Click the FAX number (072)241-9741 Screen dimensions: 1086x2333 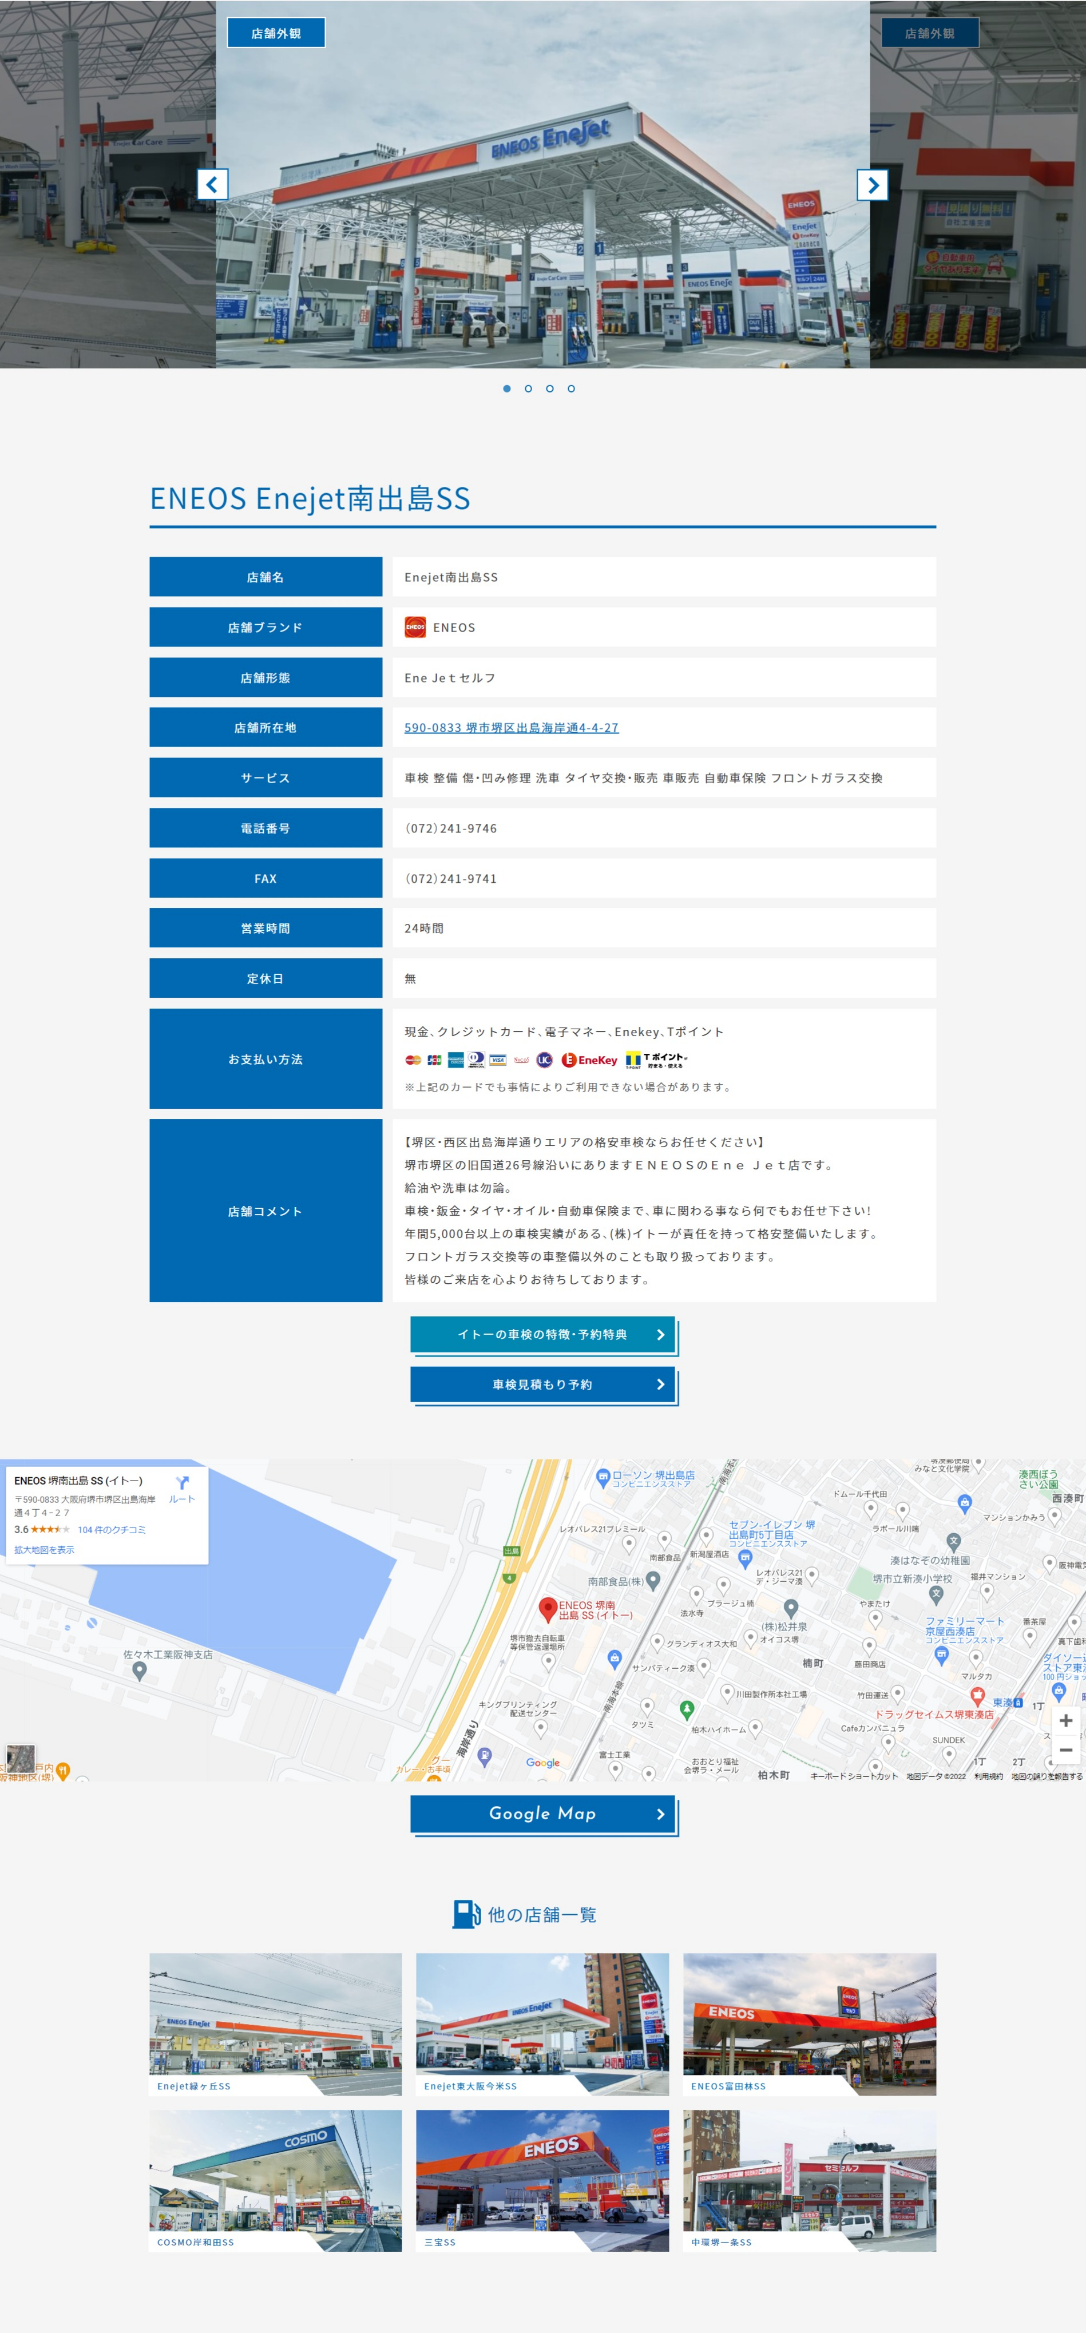(x=451, y=878)
